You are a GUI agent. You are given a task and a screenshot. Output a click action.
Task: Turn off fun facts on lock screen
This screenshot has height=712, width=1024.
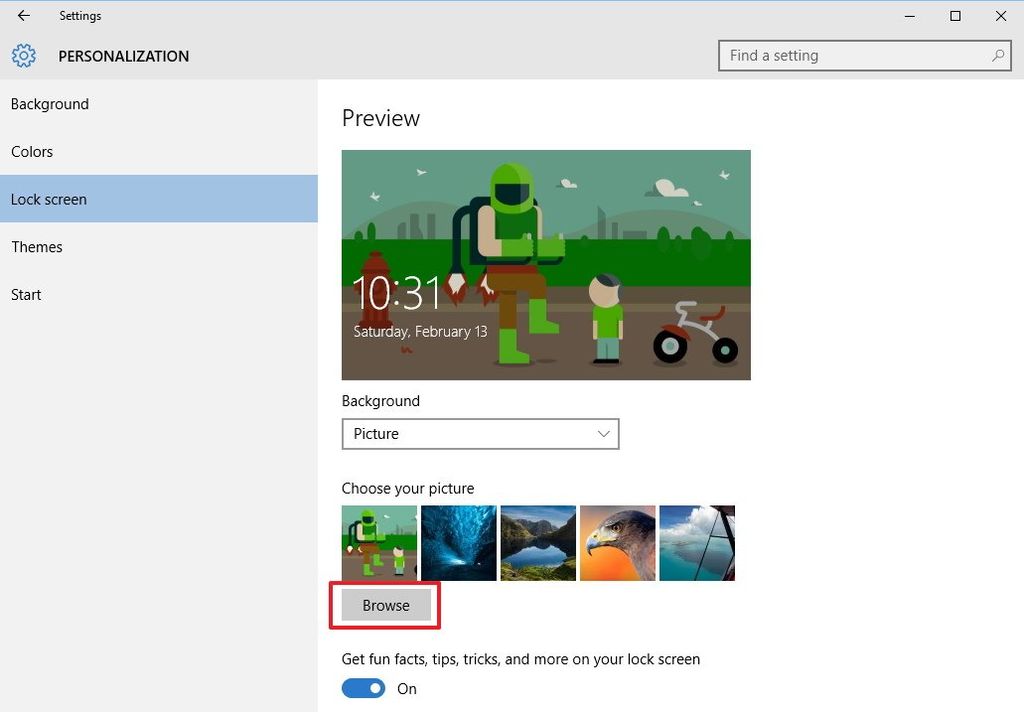363,688
